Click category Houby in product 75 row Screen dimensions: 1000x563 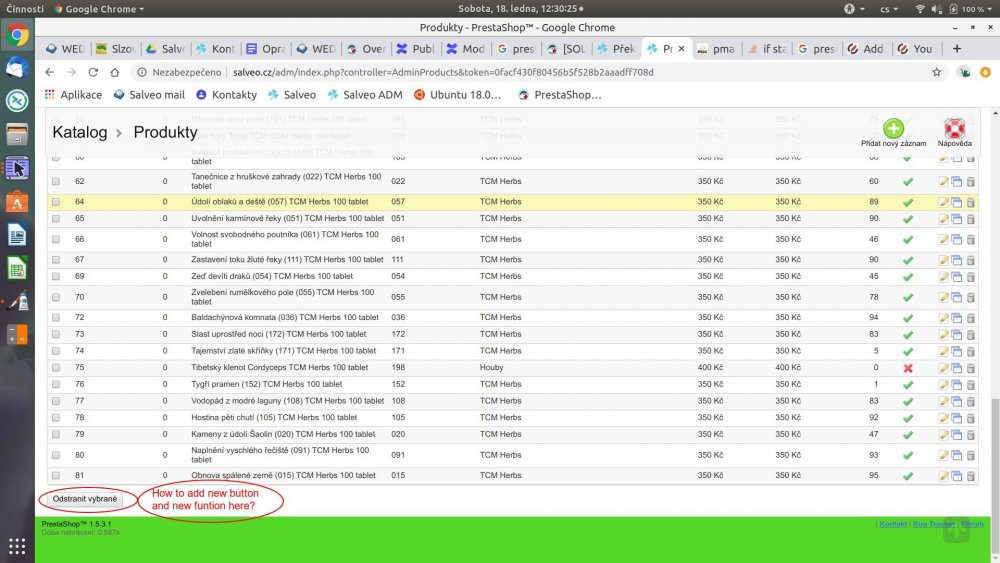point(492,368)
